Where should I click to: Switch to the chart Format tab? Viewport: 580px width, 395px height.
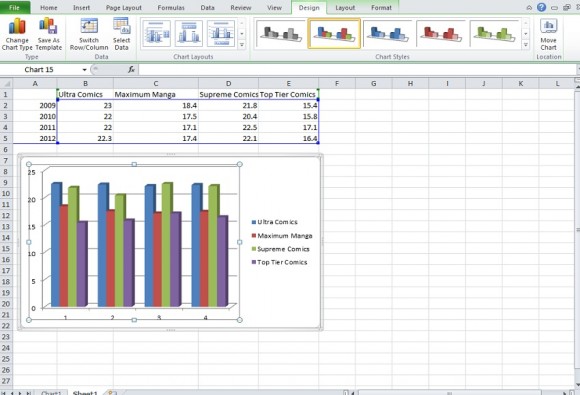pyautogui.click(x=381, y=7)
